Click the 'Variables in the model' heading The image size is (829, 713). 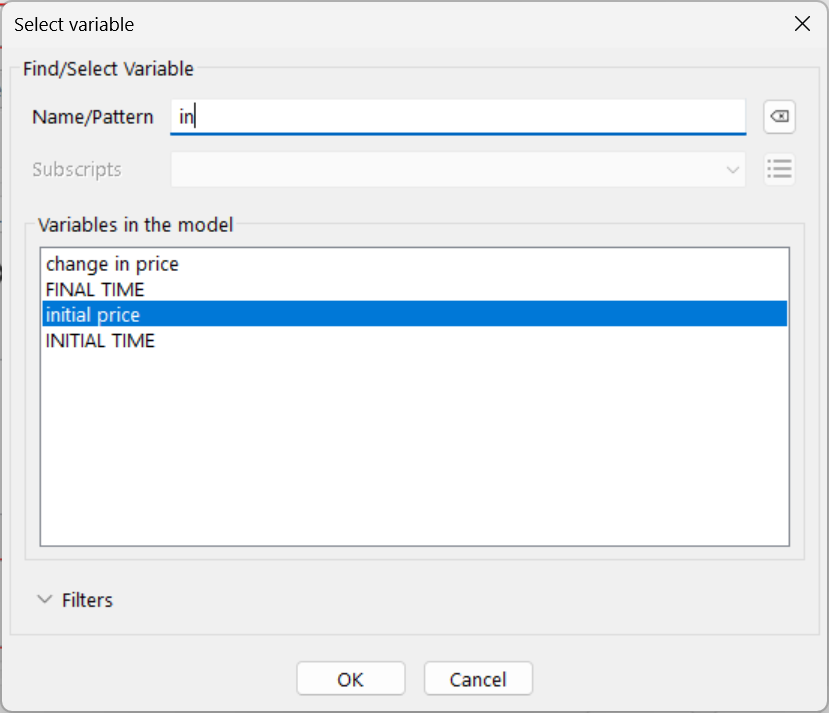135,225
